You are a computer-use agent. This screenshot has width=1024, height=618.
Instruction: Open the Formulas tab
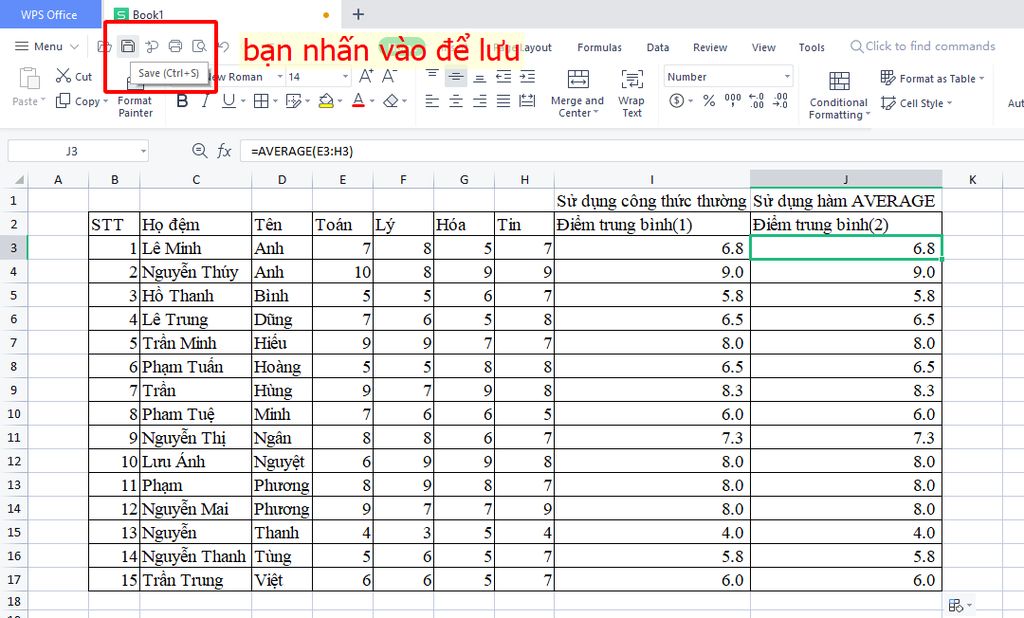point(600,47)
